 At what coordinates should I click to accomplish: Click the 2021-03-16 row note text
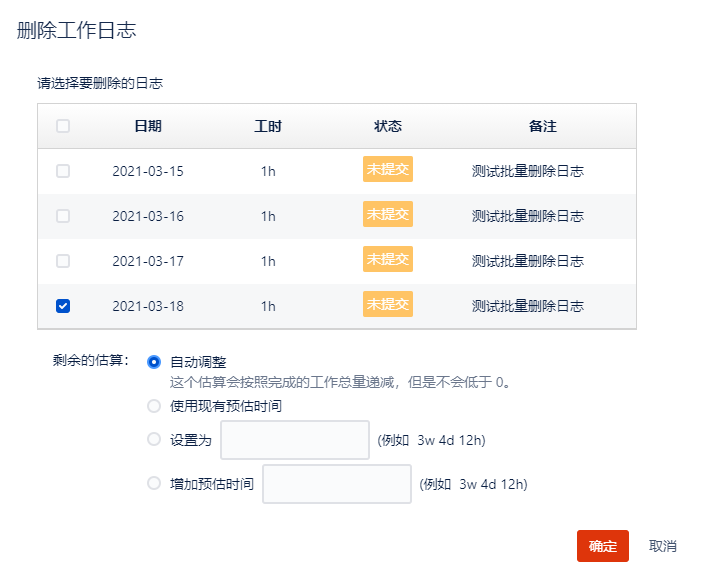point(527,216)
